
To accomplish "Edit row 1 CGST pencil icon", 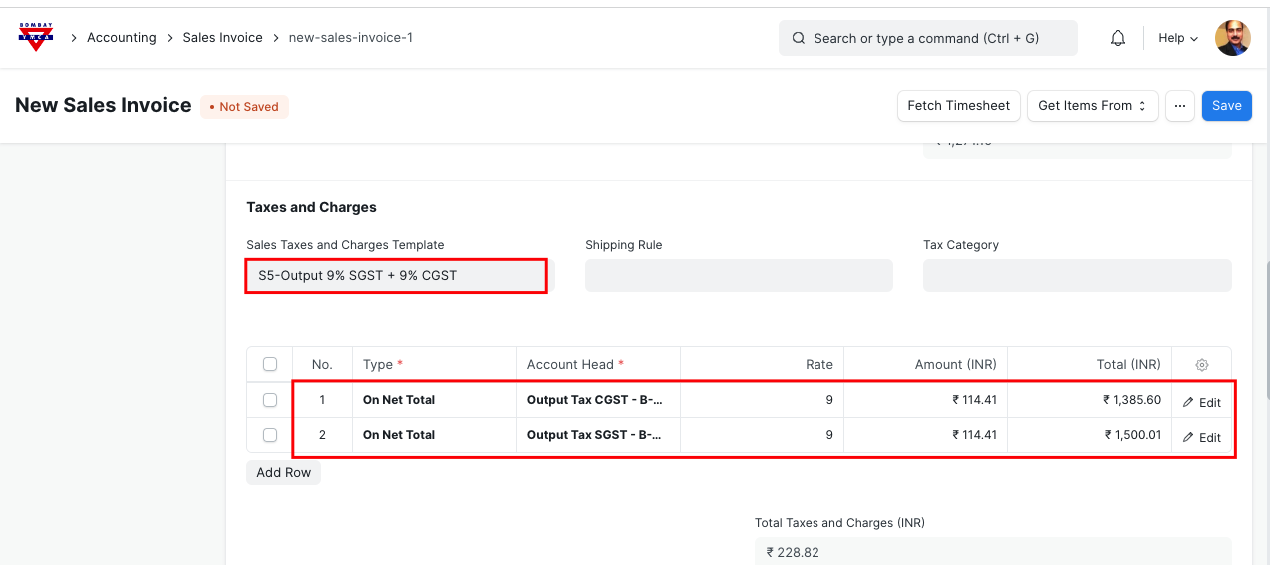I will click(1188, 402).
